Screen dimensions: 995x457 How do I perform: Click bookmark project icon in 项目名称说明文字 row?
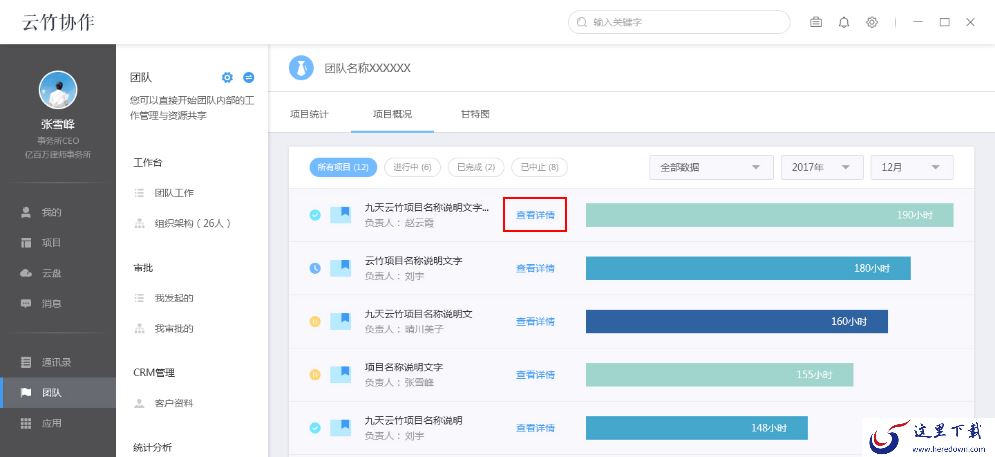tap(340, 374)
